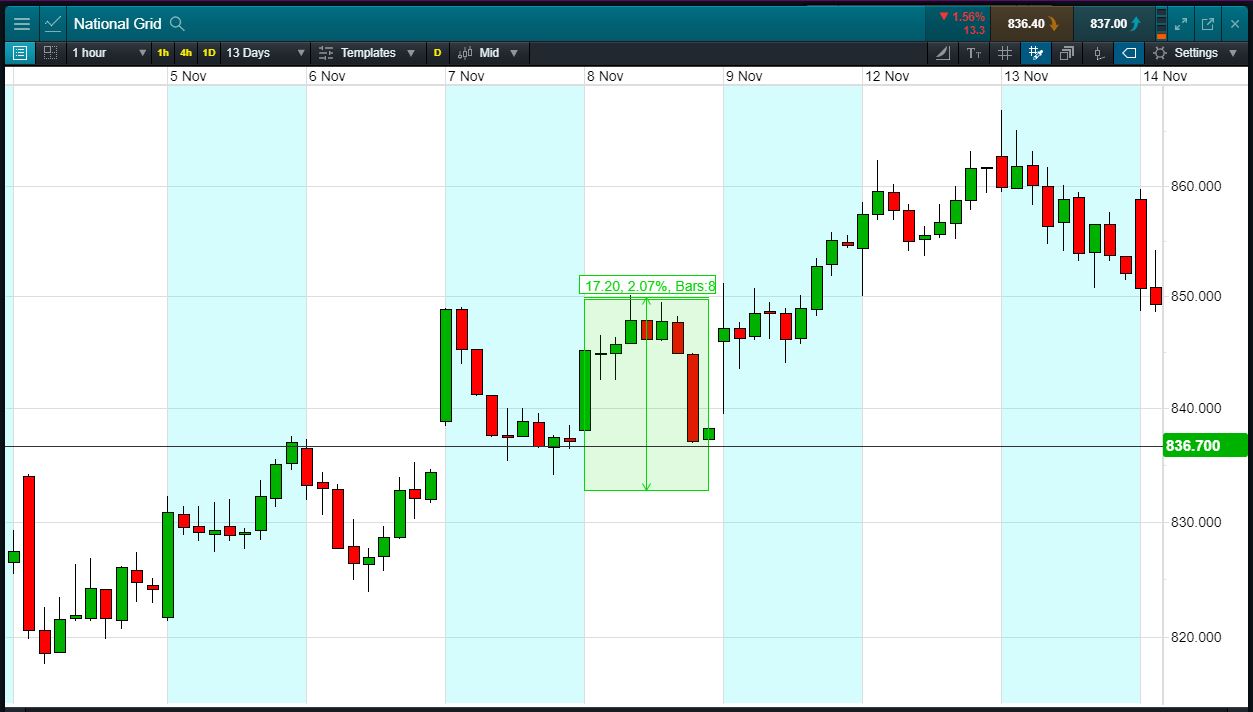Close the National Grid chart panel
The width and height of the screenshot is (1253, 712).
[1234, 23]
